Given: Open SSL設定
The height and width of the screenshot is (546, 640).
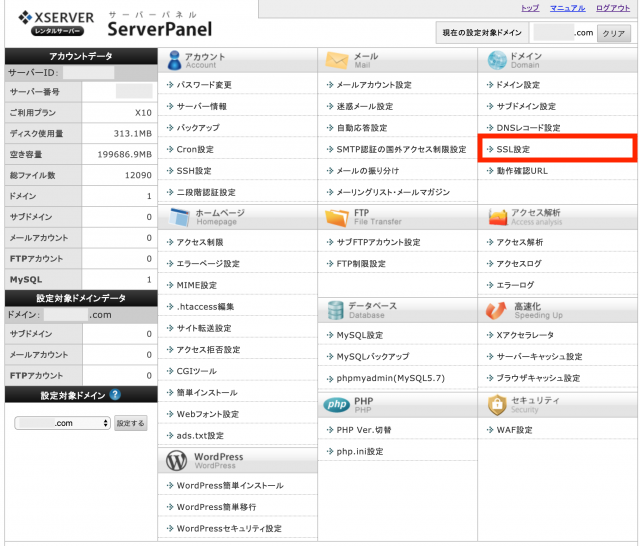Looking at the screenshot, I should pos(513,149).
